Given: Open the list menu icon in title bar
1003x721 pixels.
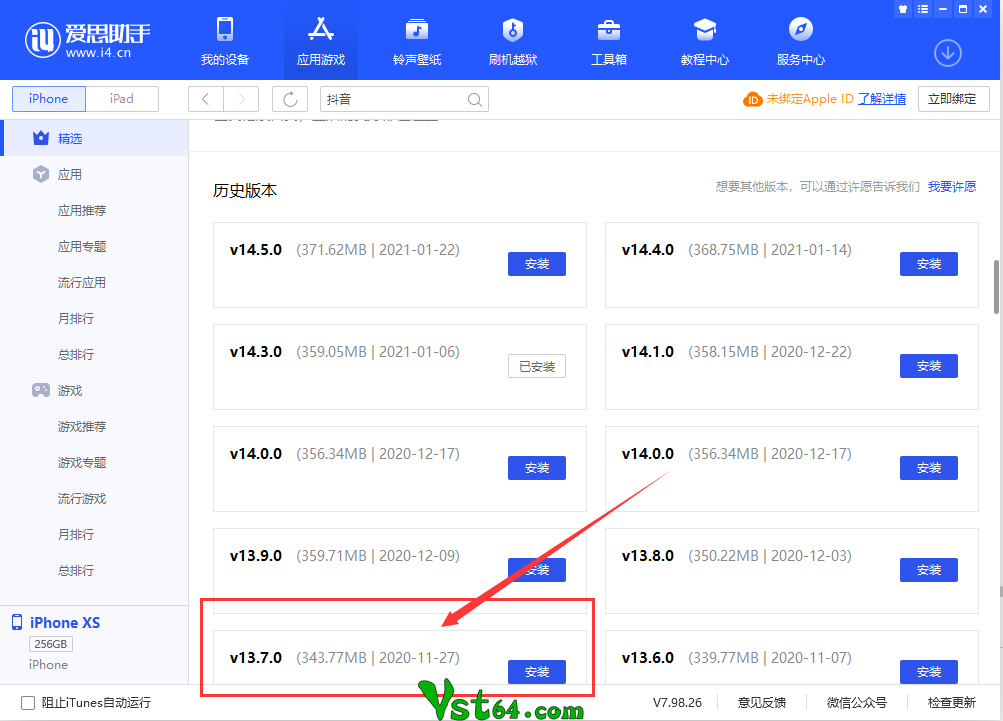Looking at the screenshot, I should coord(922,9).
